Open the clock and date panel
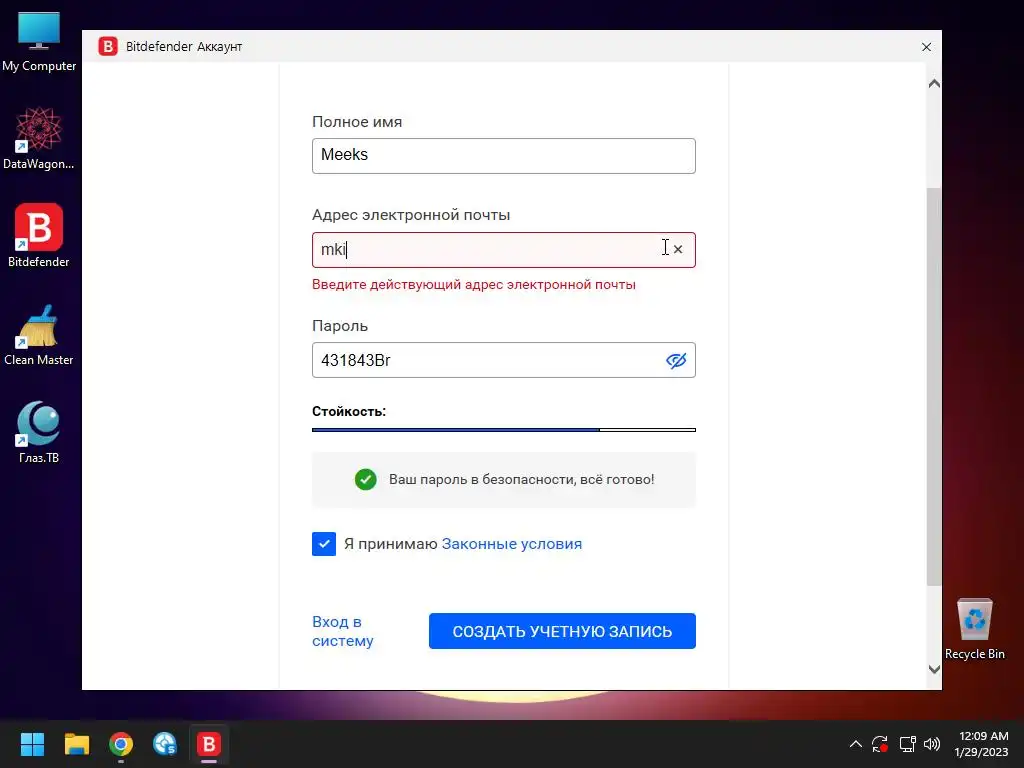Viewport: 1024px width, 768px height. point(982,744)
